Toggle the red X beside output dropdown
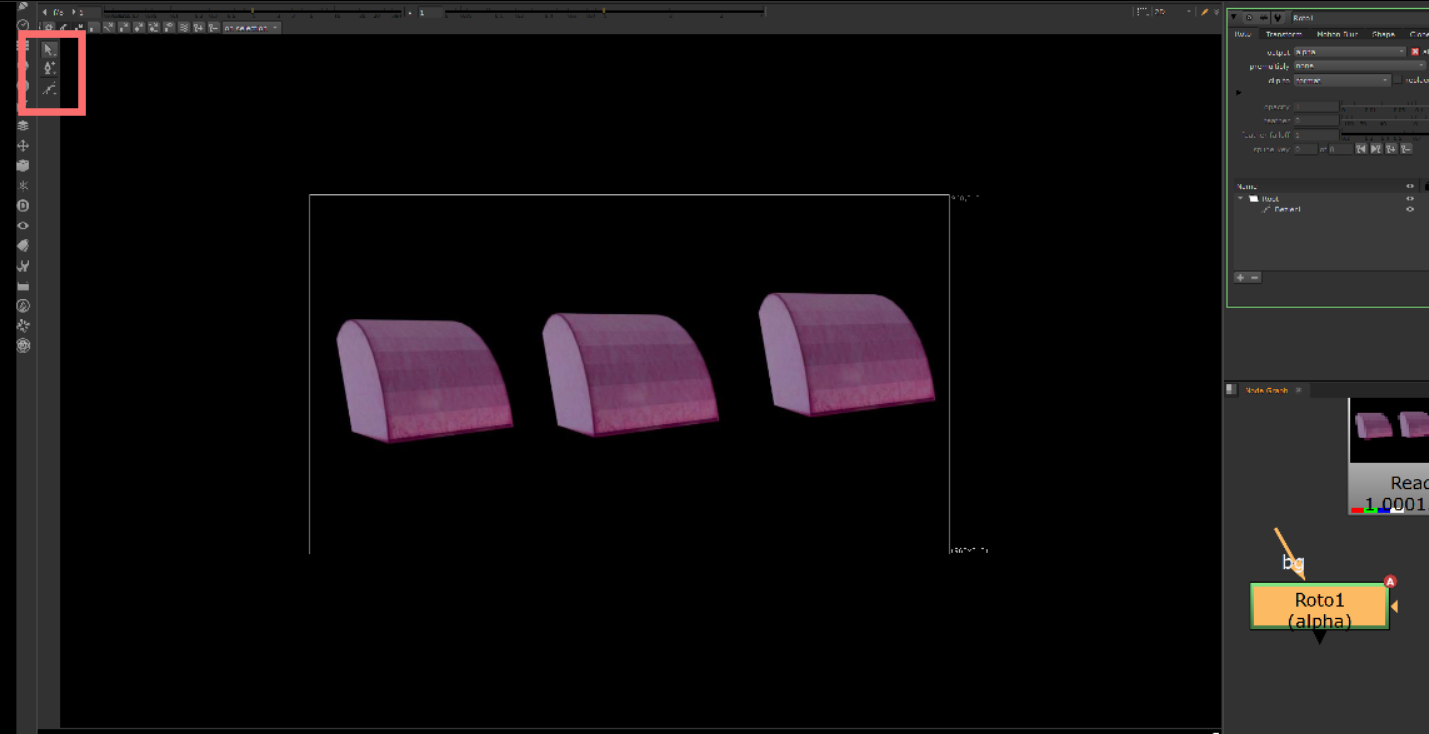The width and height of the screenshot is (1429, 734). pos(1415,51)
